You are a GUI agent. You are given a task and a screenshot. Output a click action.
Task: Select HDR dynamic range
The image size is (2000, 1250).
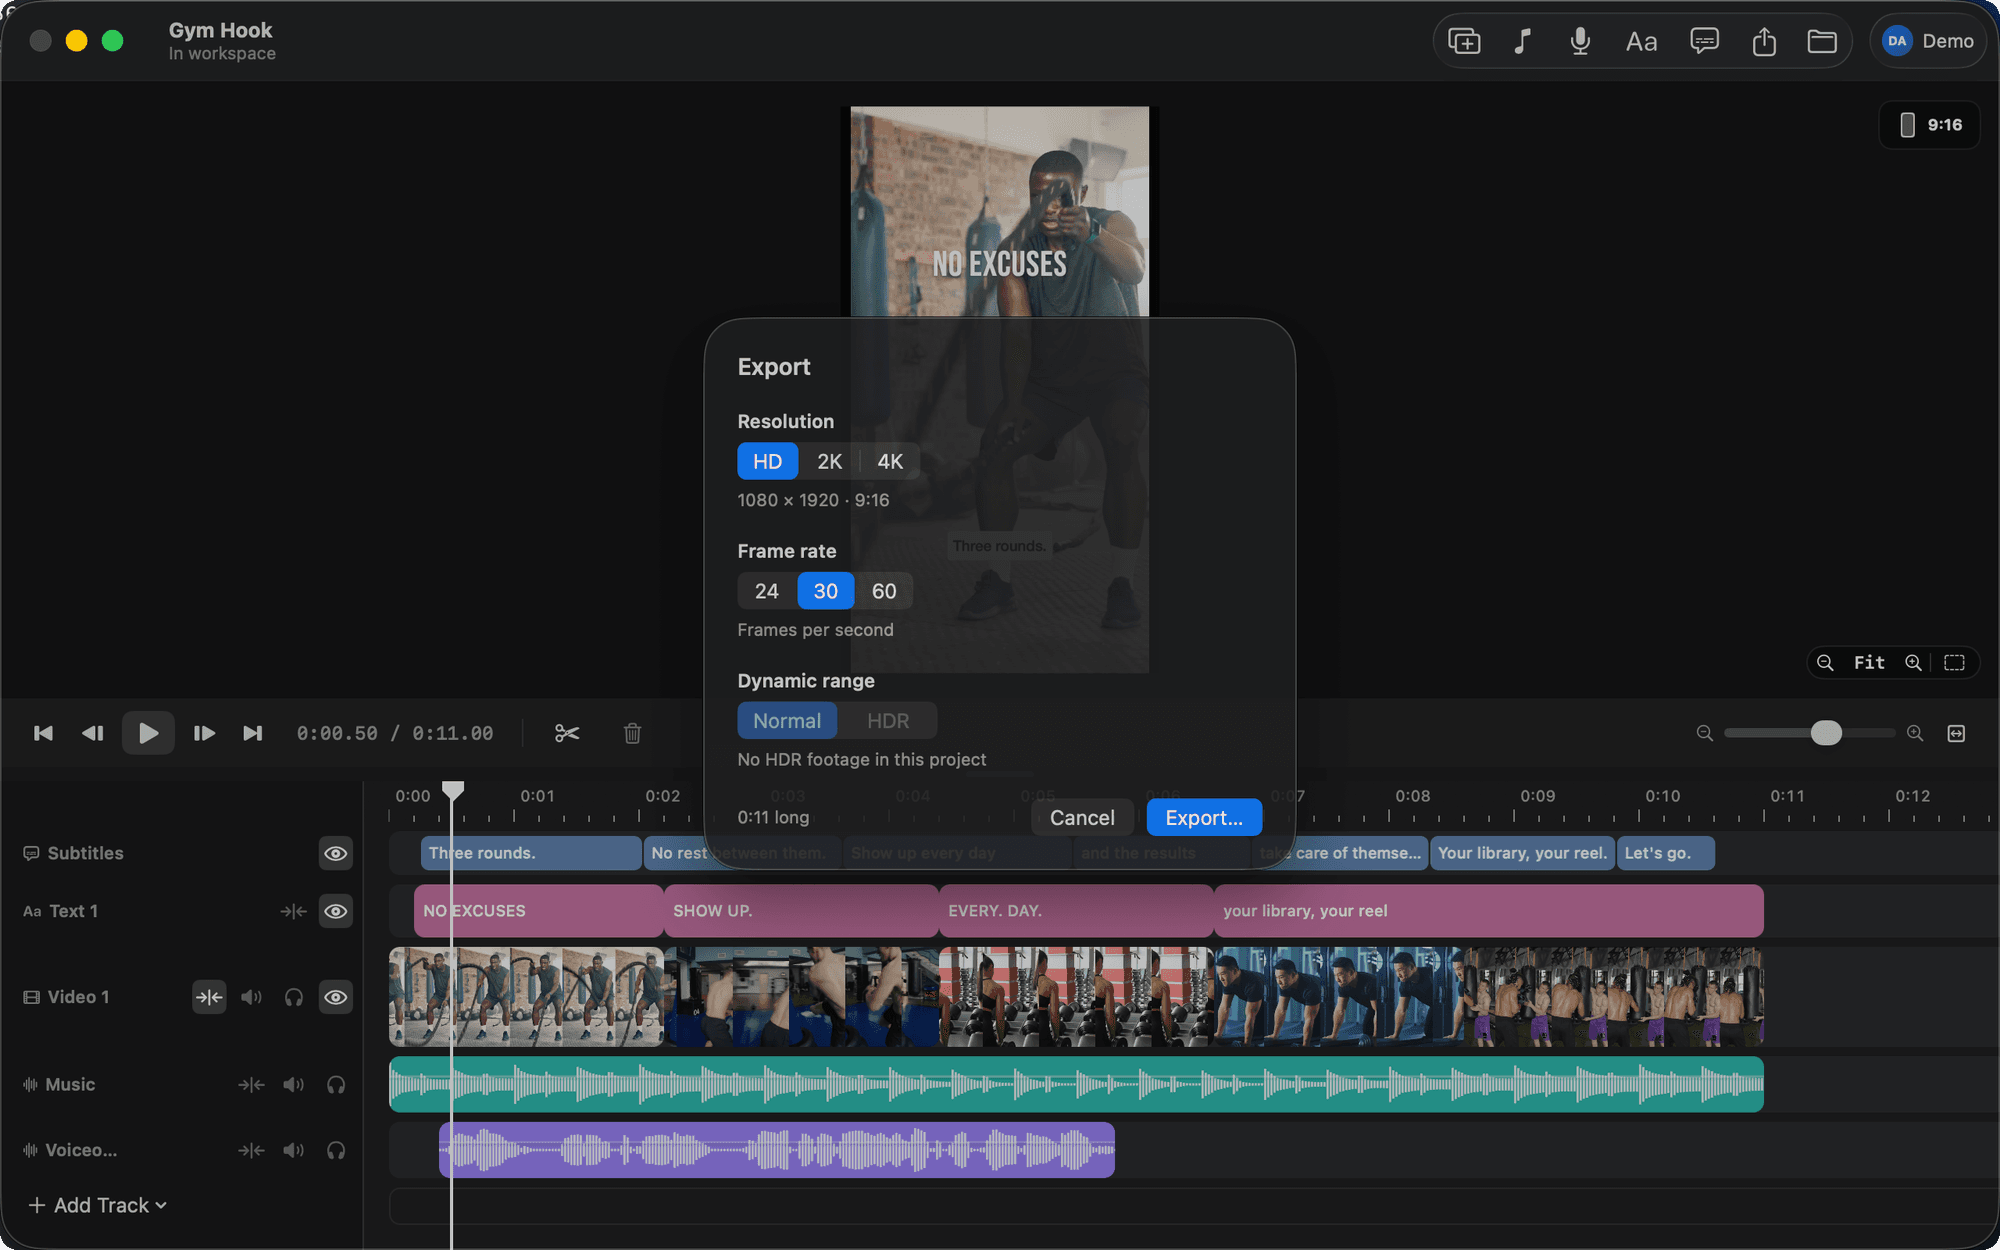pyautogui.click(x=888, y=721)
